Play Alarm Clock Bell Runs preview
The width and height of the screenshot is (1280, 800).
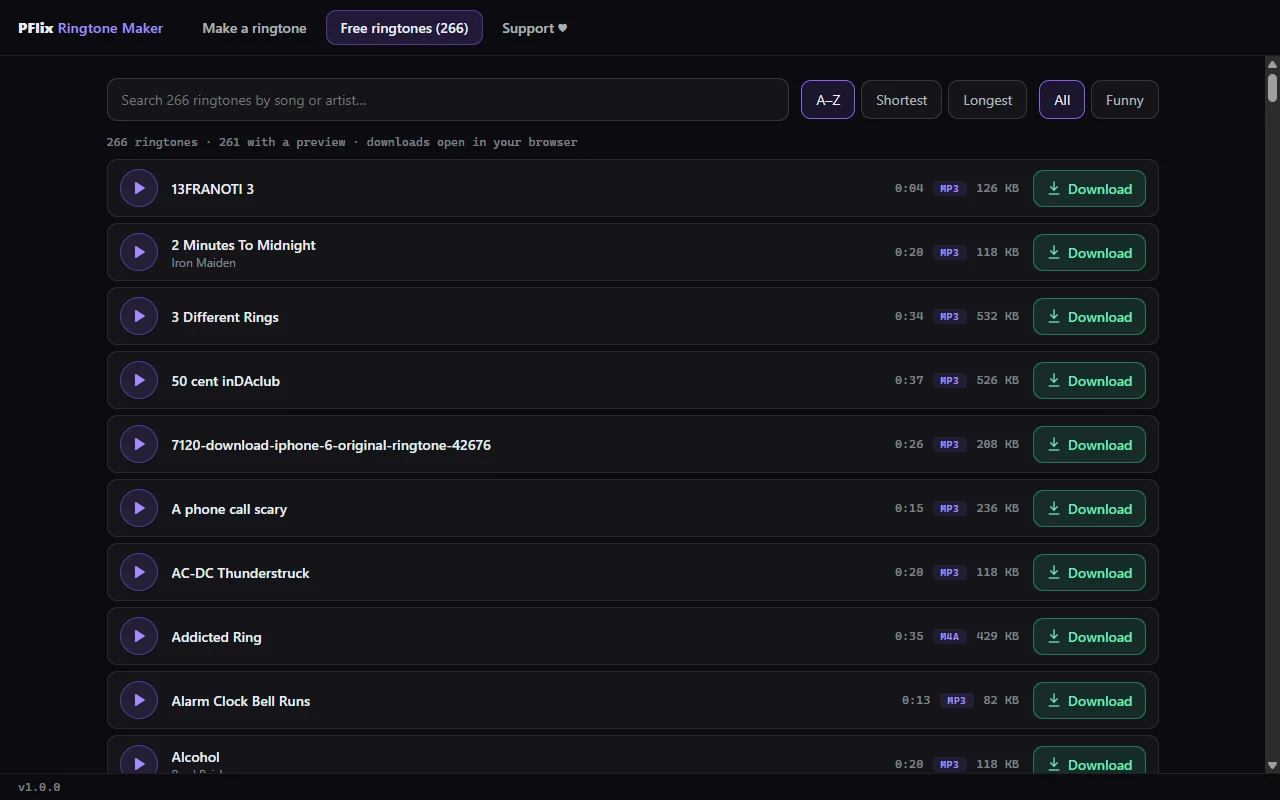click(139, 700)
